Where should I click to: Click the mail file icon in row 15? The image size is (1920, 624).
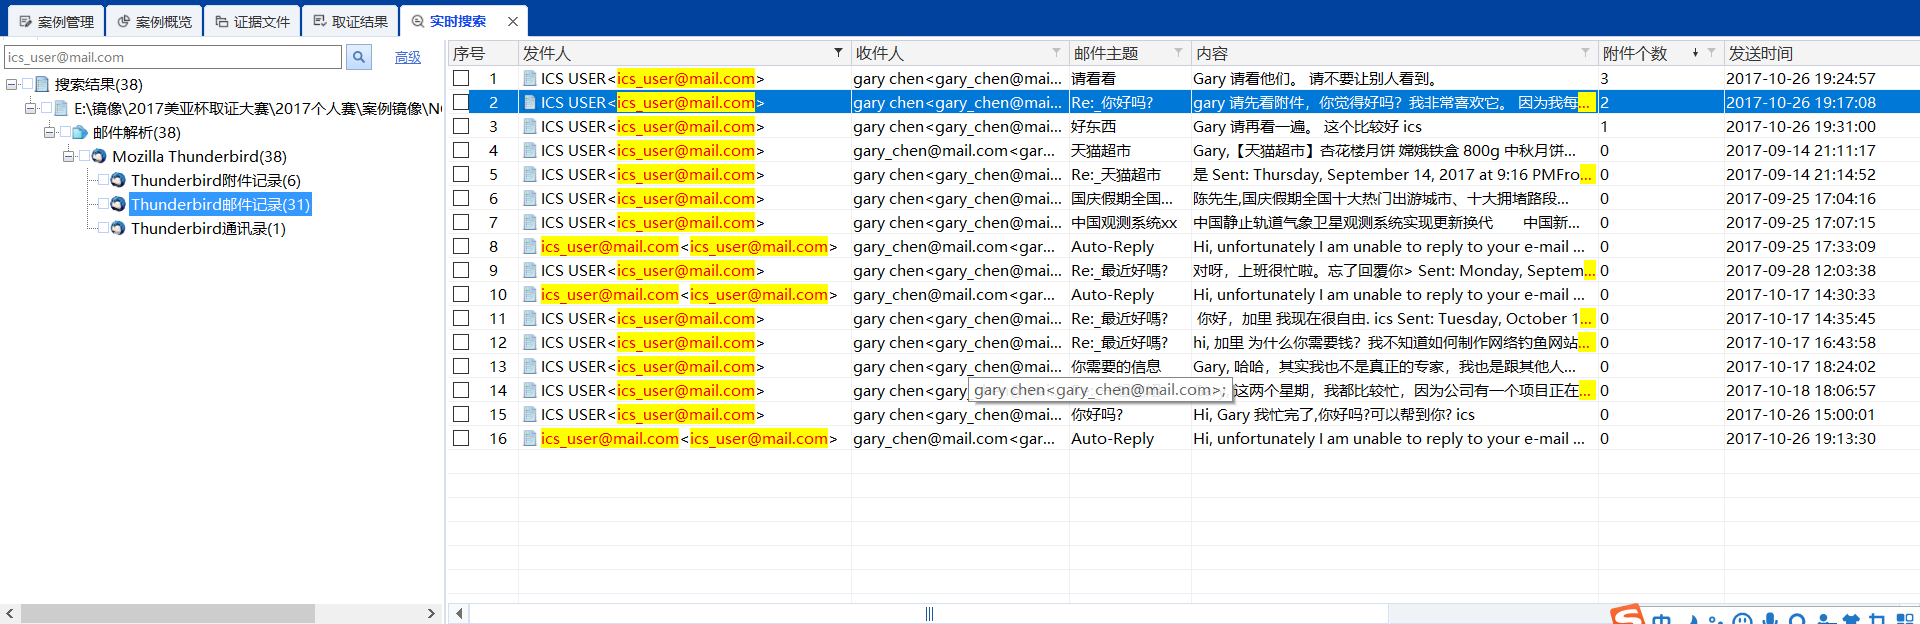tap(530, 414)
